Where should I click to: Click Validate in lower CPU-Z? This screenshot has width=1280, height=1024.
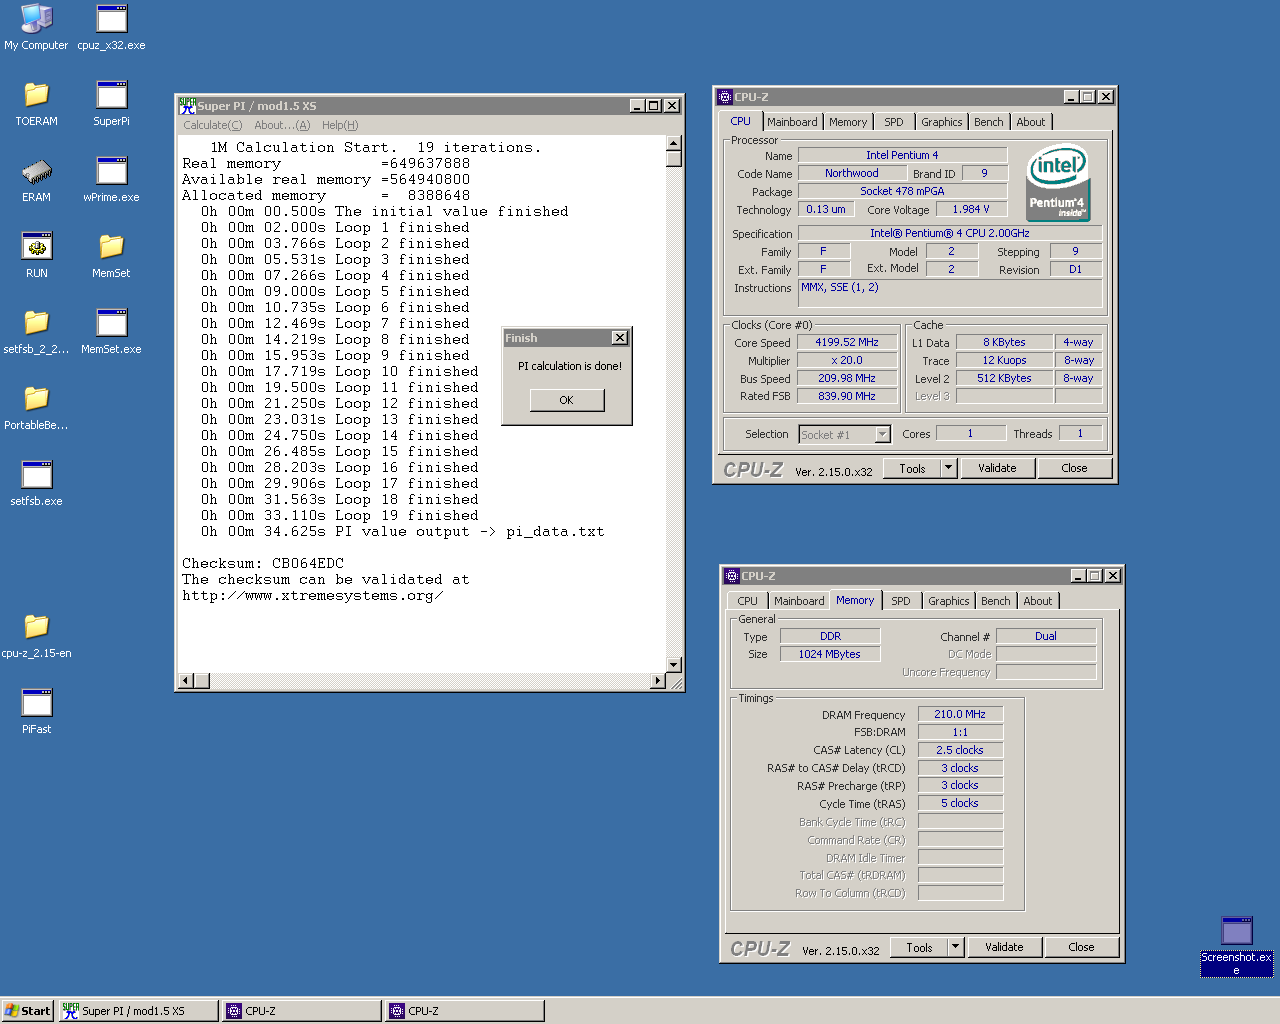(x=1005, y=947)
